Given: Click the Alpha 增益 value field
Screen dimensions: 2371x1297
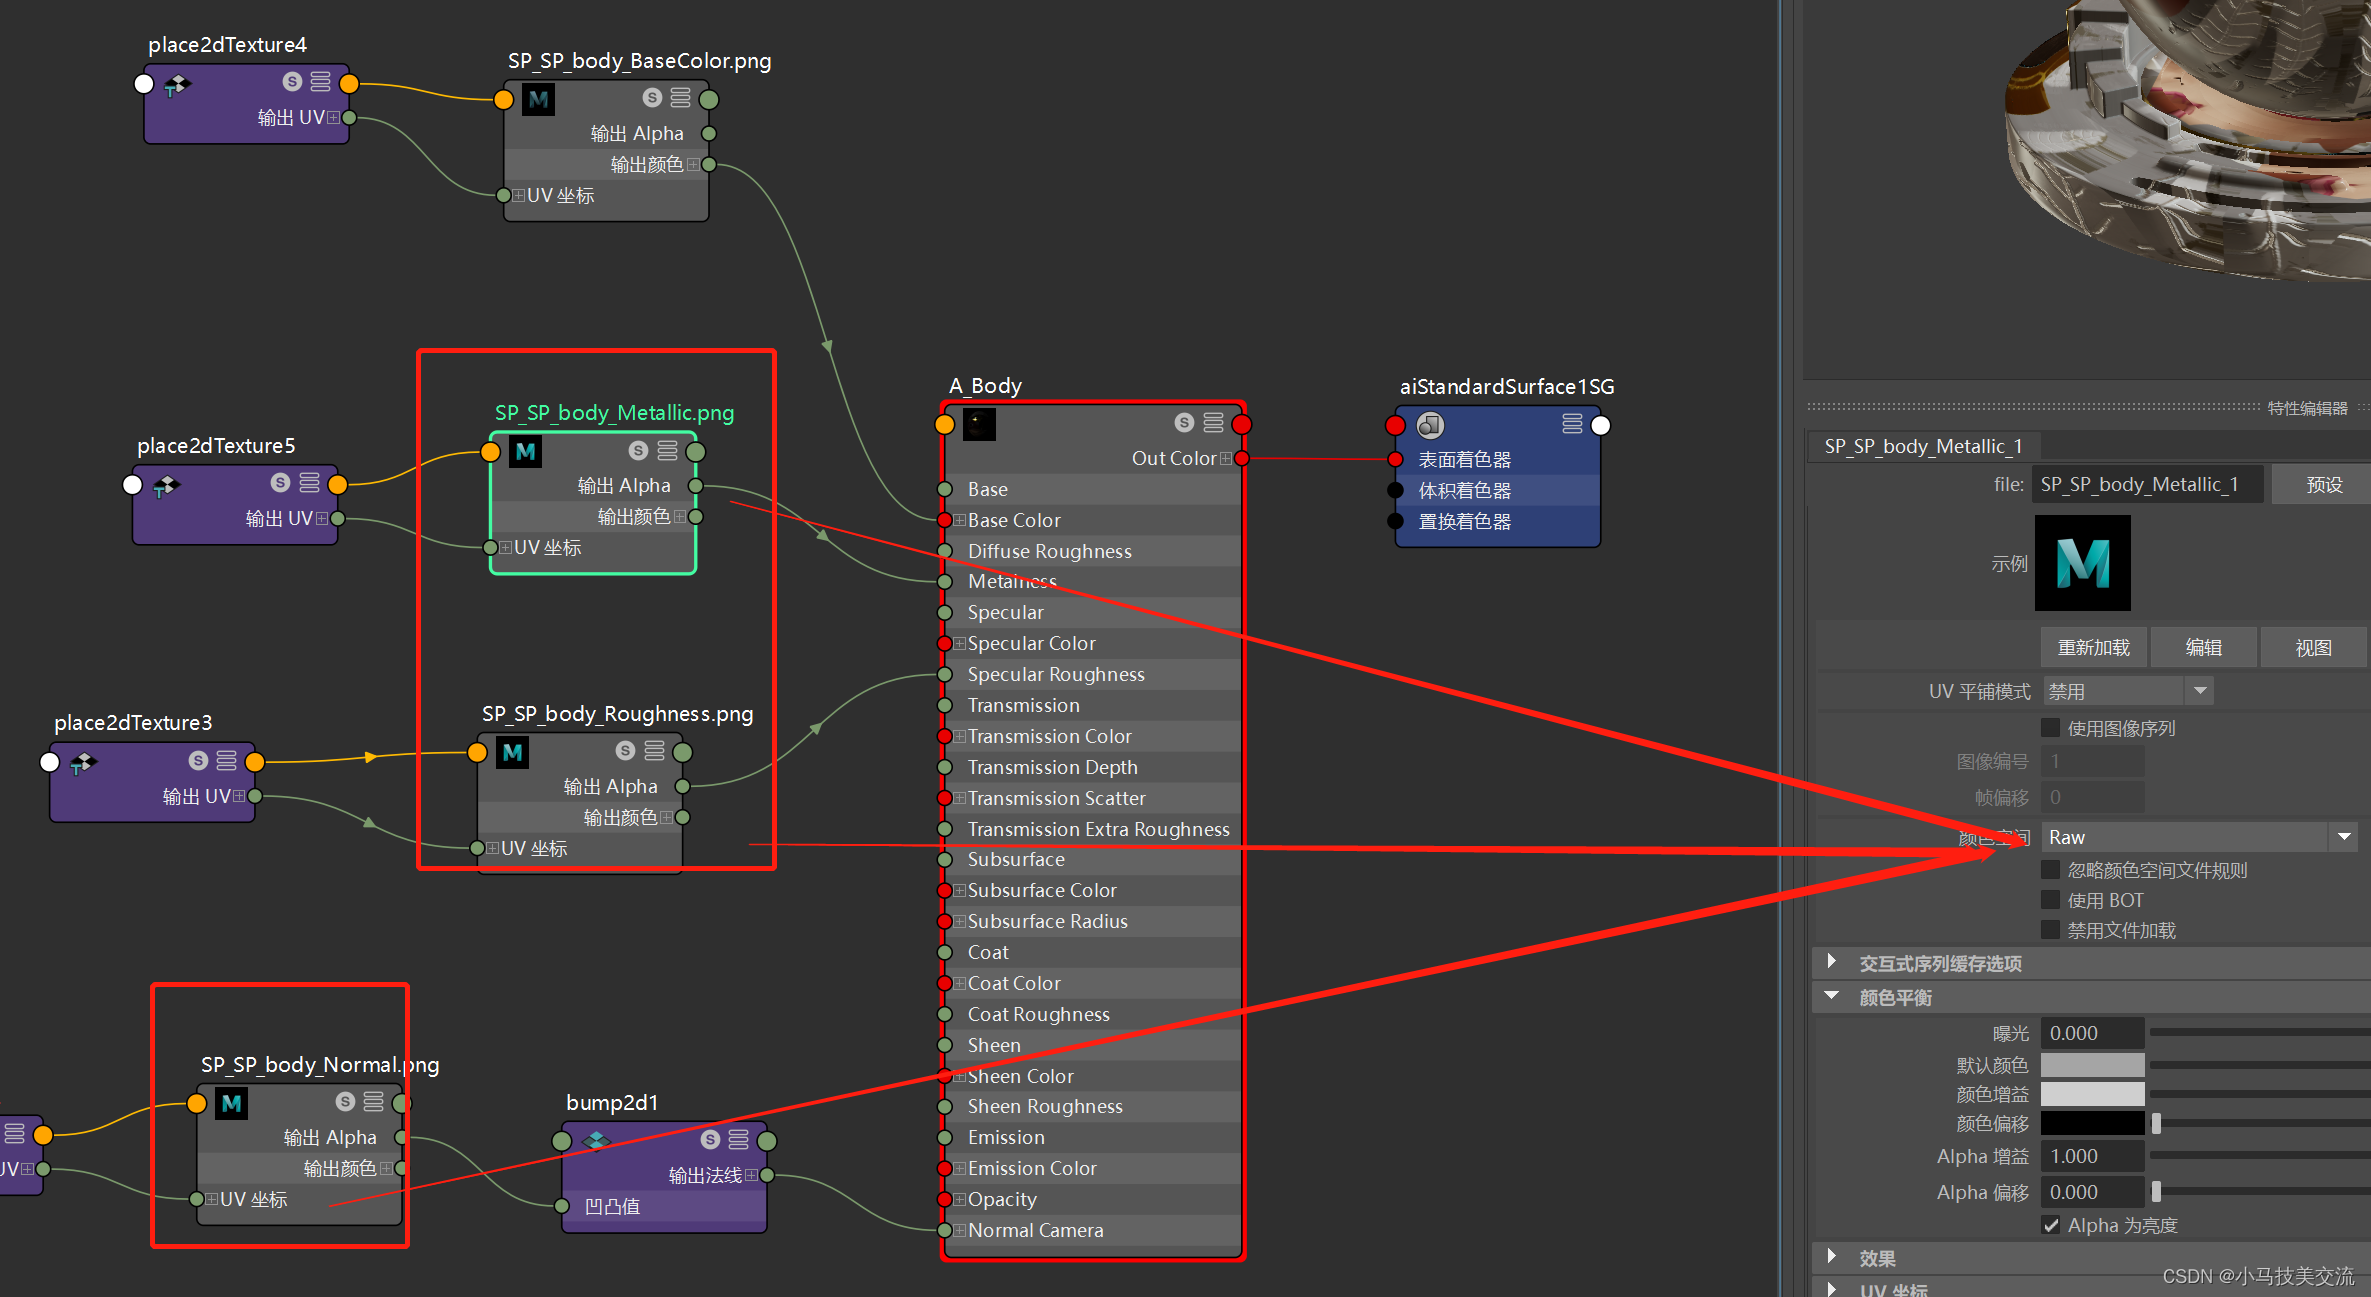Looking at the screenshot, I should [2092, 1156].
